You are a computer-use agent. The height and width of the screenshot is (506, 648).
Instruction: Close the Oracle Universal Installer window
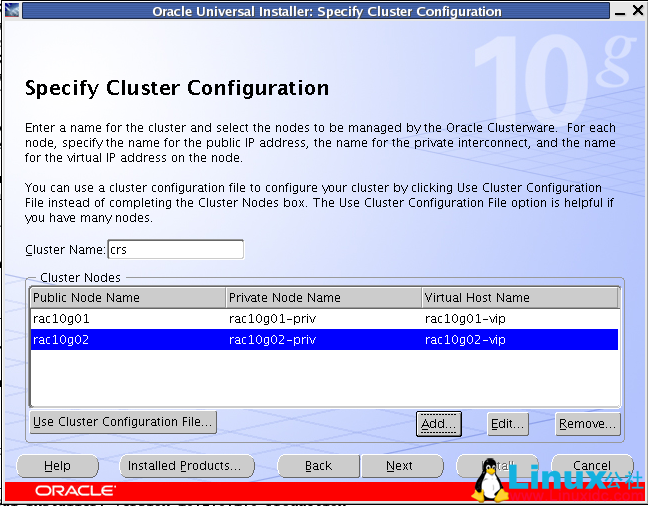[x=638, y=10]
